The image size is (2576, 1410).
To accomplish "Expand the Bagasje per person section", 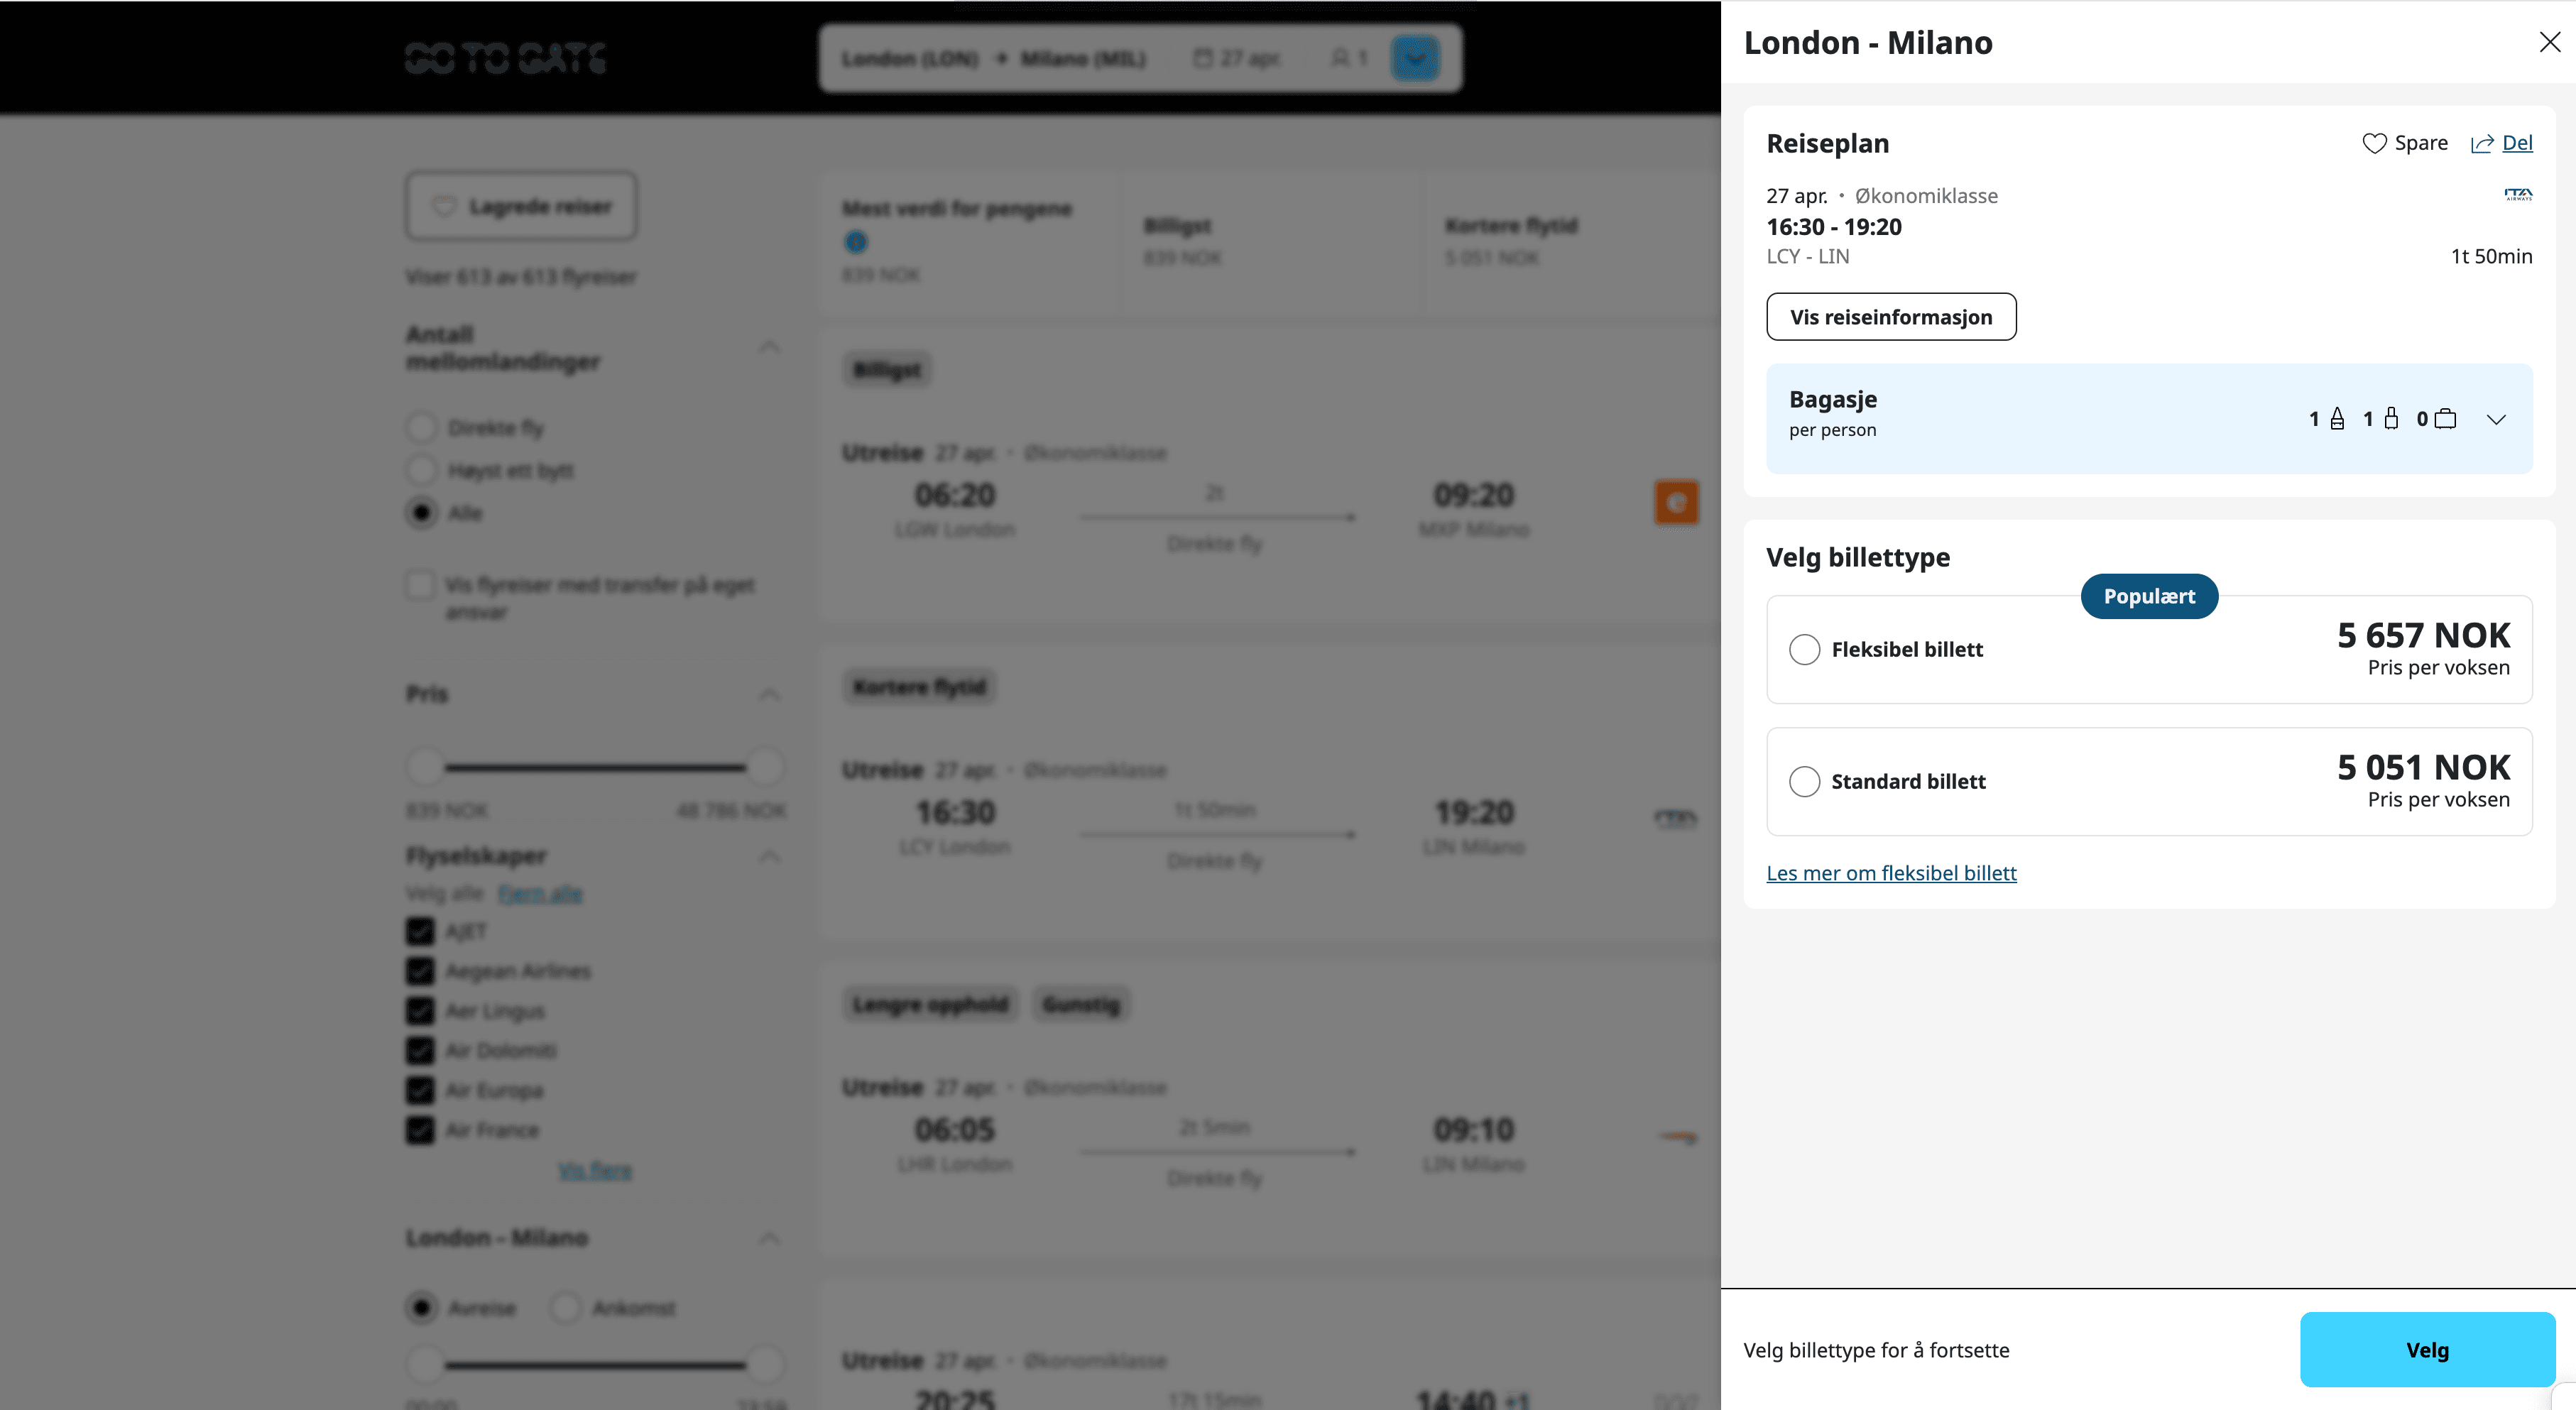I will (x=2496, y=419).
